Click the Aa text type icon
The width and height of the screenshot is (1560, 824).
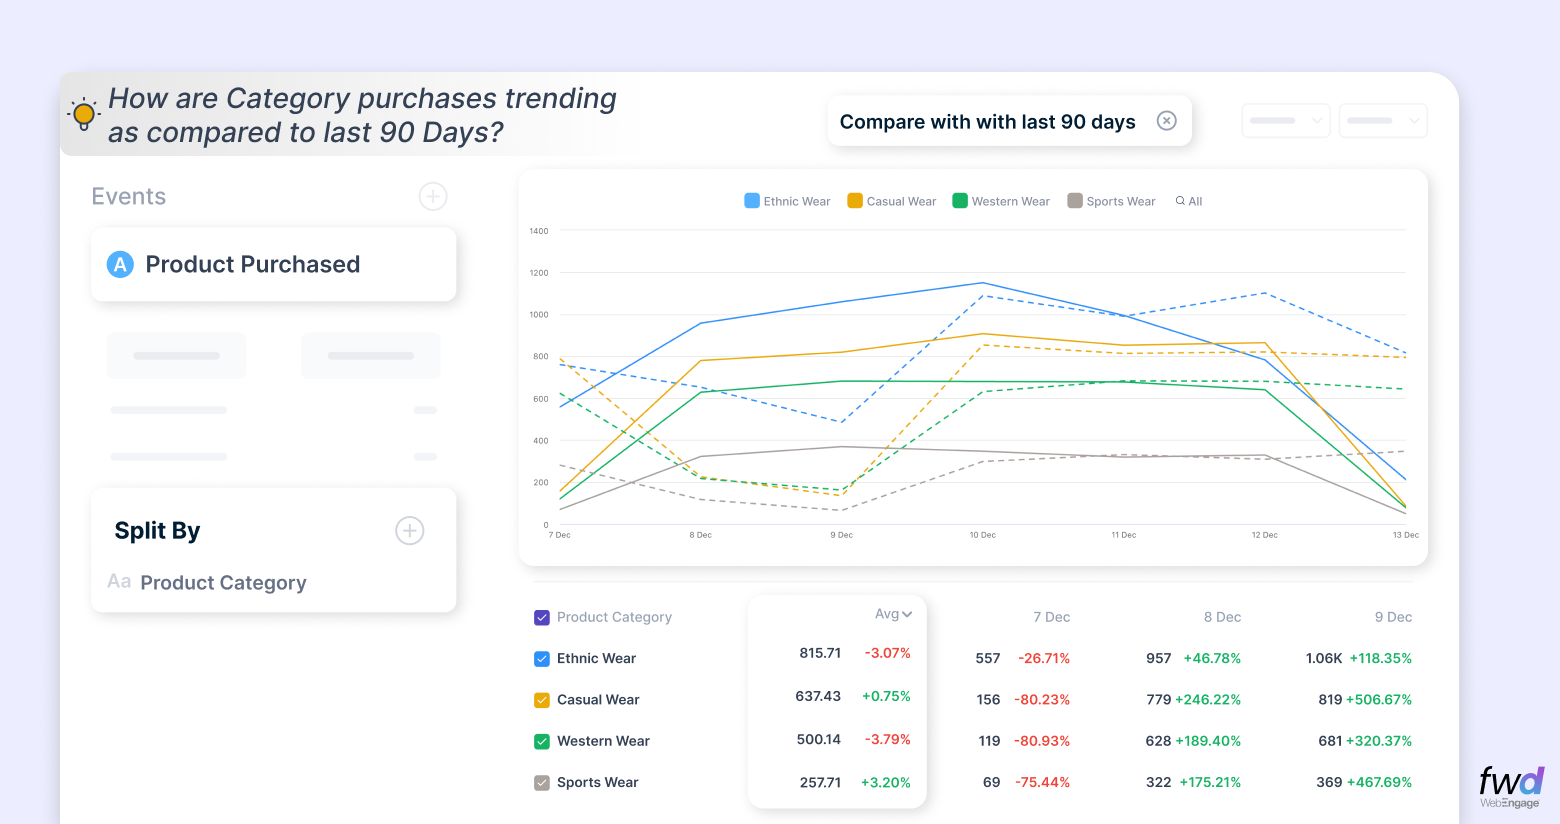point(119,582)
